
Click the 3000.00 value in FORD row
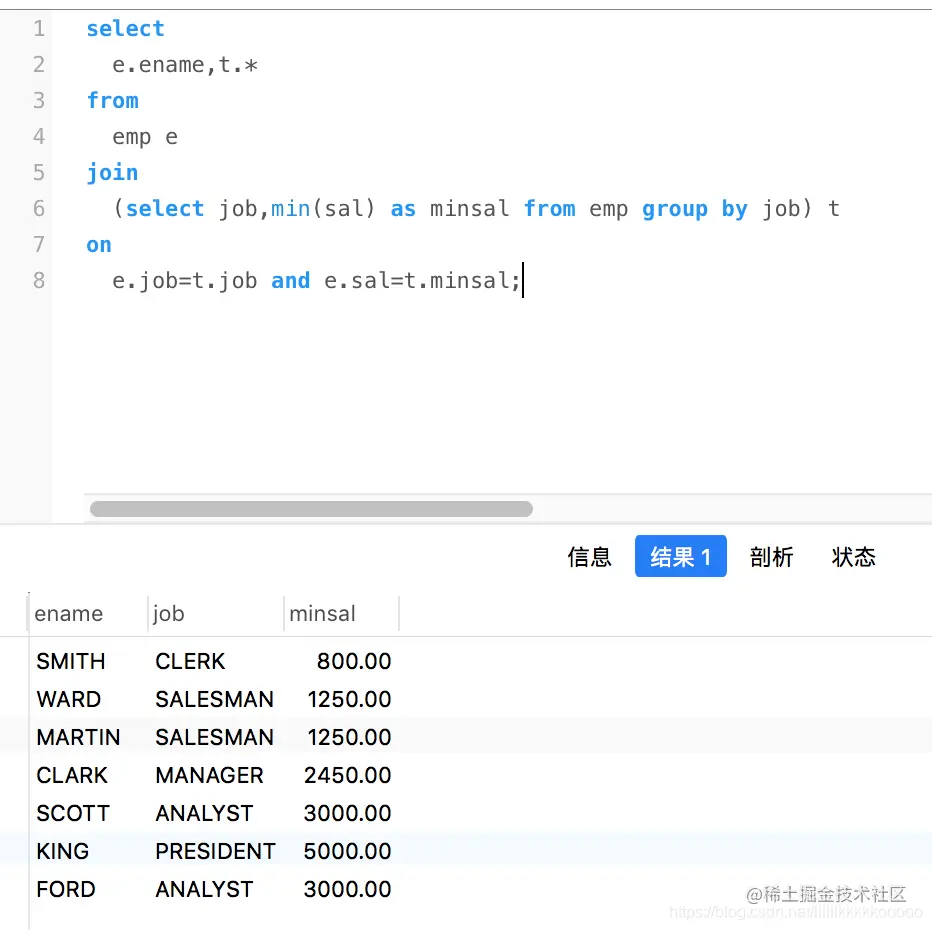point(348,890)
